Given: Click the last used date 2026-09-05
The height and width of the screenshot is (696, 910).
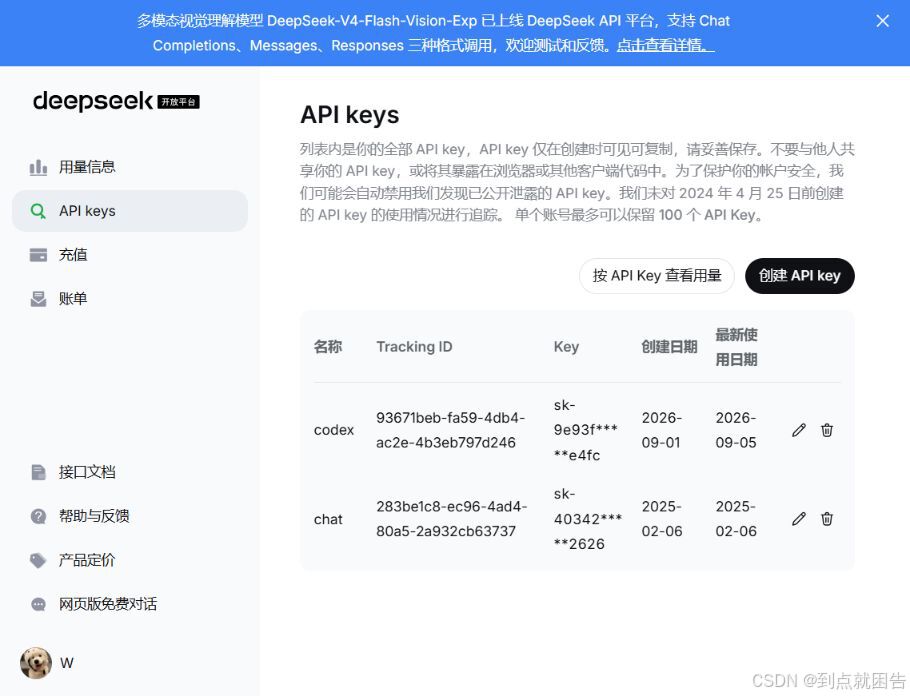Looking at the screenshot, I should tap(736, 430).
